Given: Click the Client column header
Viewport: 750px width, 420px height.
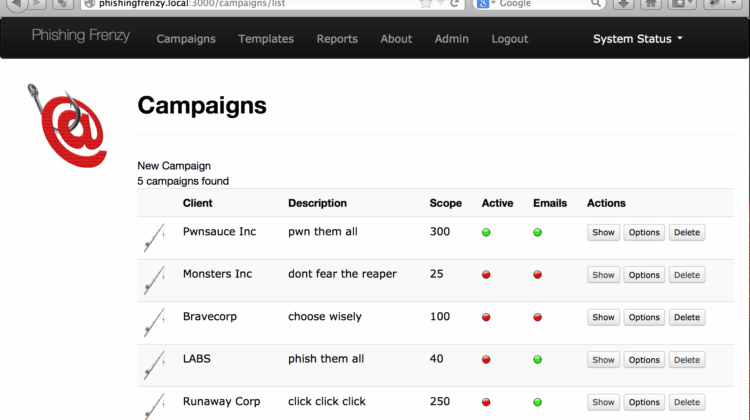Looking at the screenshot, I should pos(198,203).
